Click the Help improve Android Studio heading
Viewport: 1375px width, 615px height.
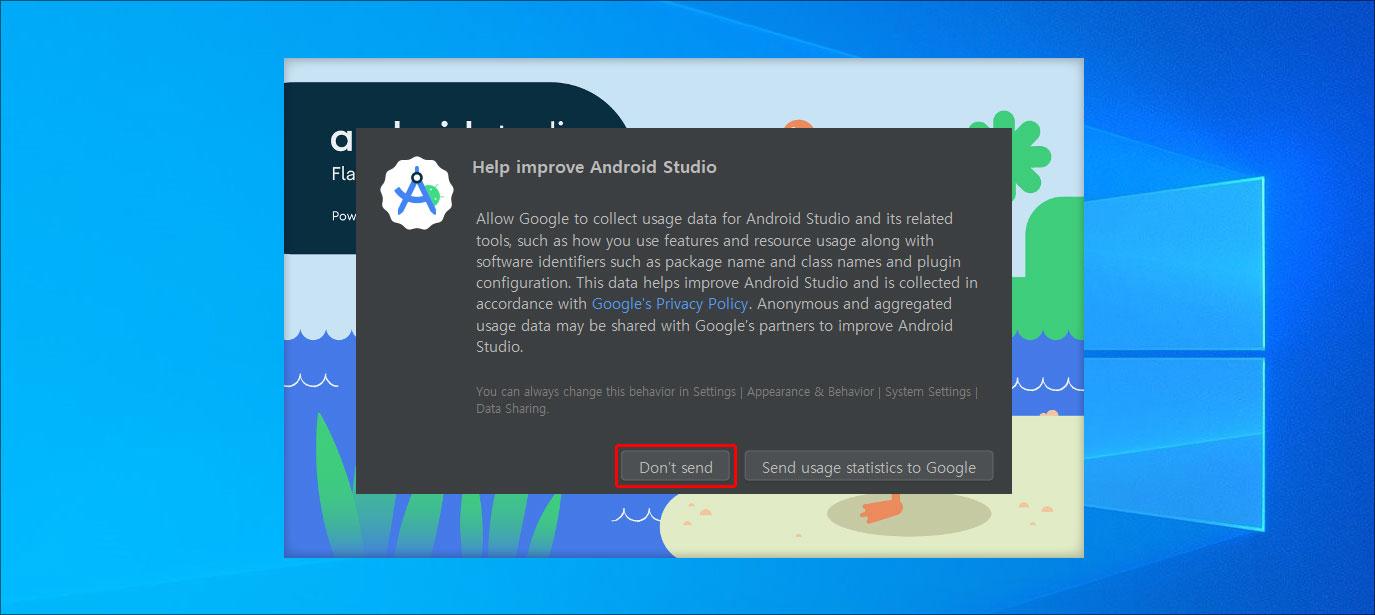coord(594,167)
